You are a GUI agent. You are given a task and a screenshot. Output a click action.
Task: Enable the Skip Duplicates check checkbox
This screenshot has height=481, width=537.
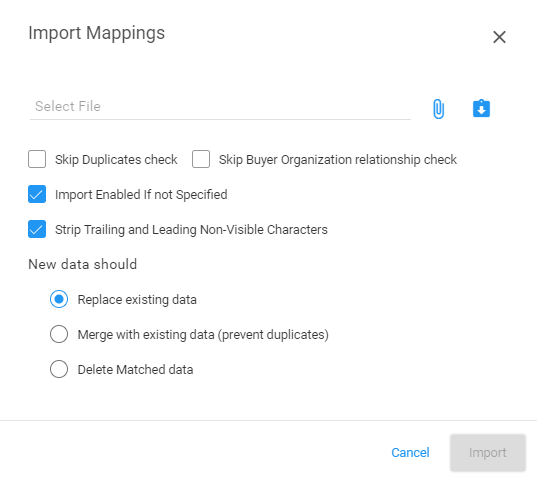[37, 159]
